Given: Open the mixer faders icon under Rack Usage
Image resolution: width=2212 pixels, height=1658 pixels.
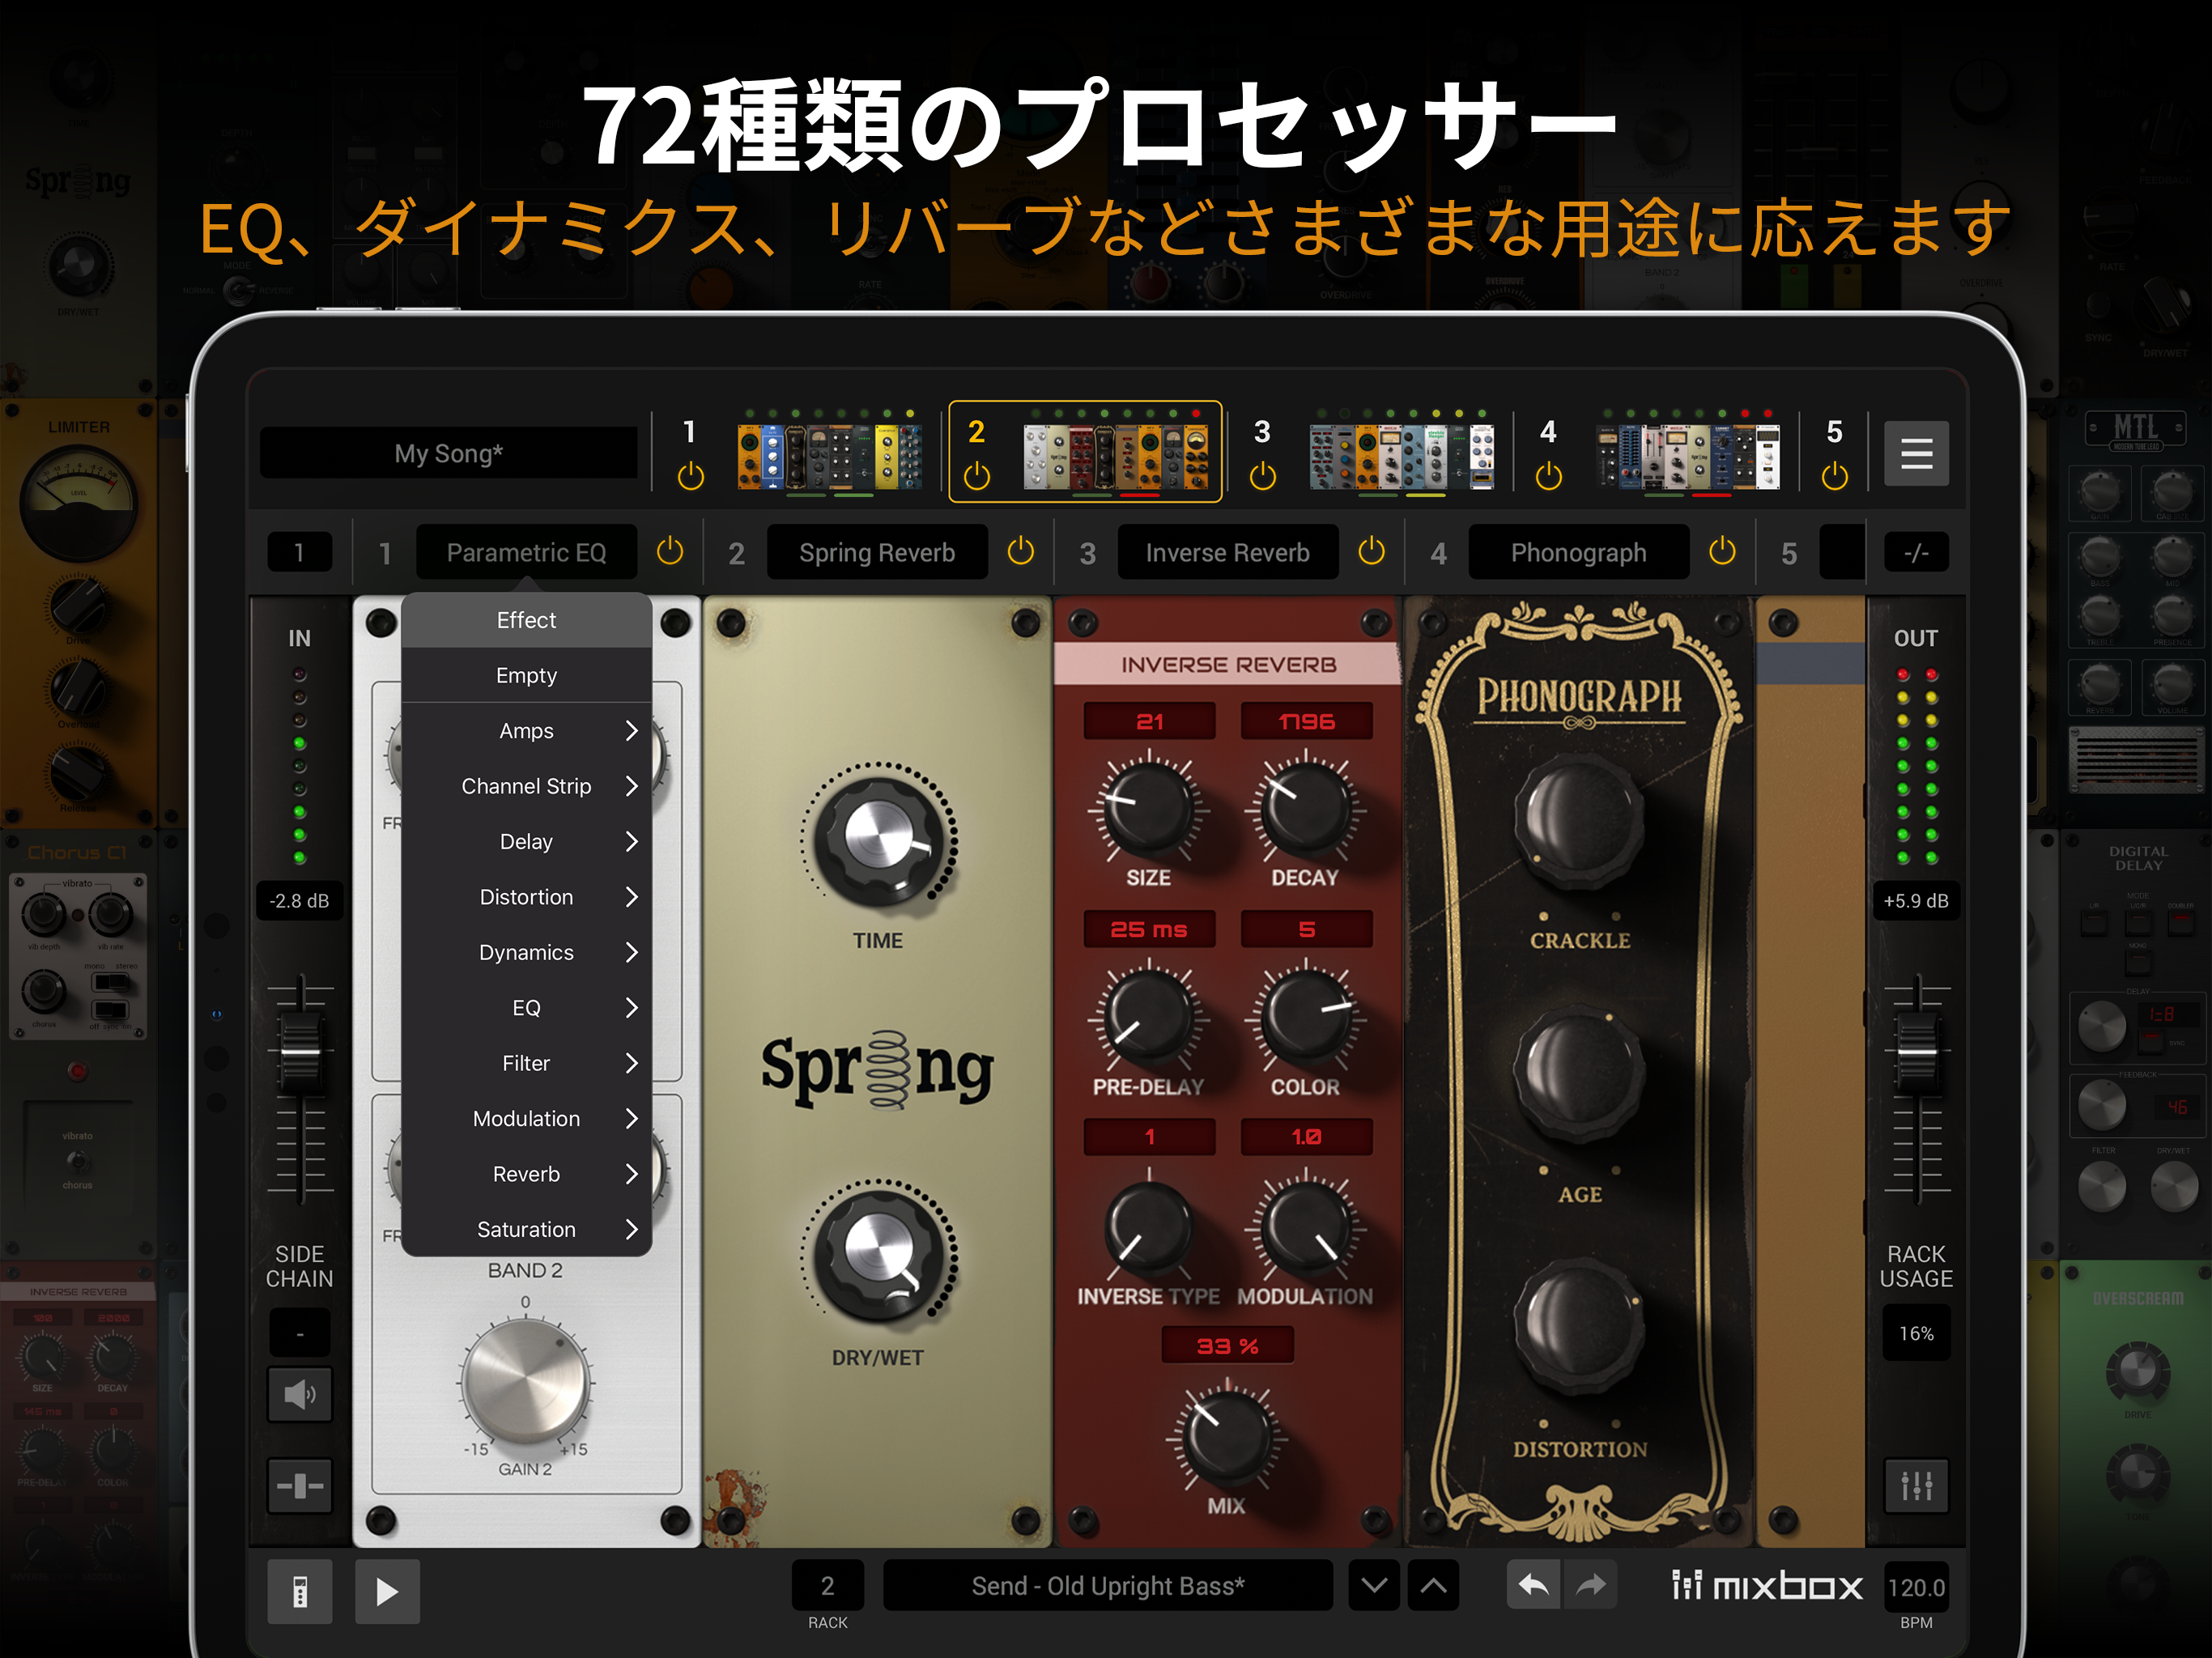Looking at the screenshot, I should click(1915, 1486).
